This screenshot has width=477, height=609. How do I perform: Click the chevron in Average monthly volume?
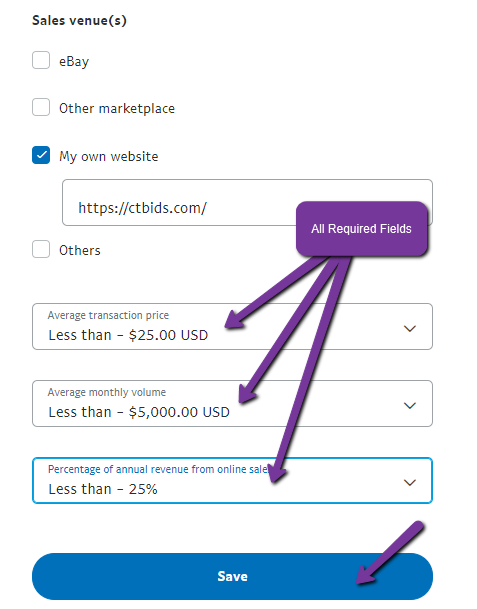410,405
